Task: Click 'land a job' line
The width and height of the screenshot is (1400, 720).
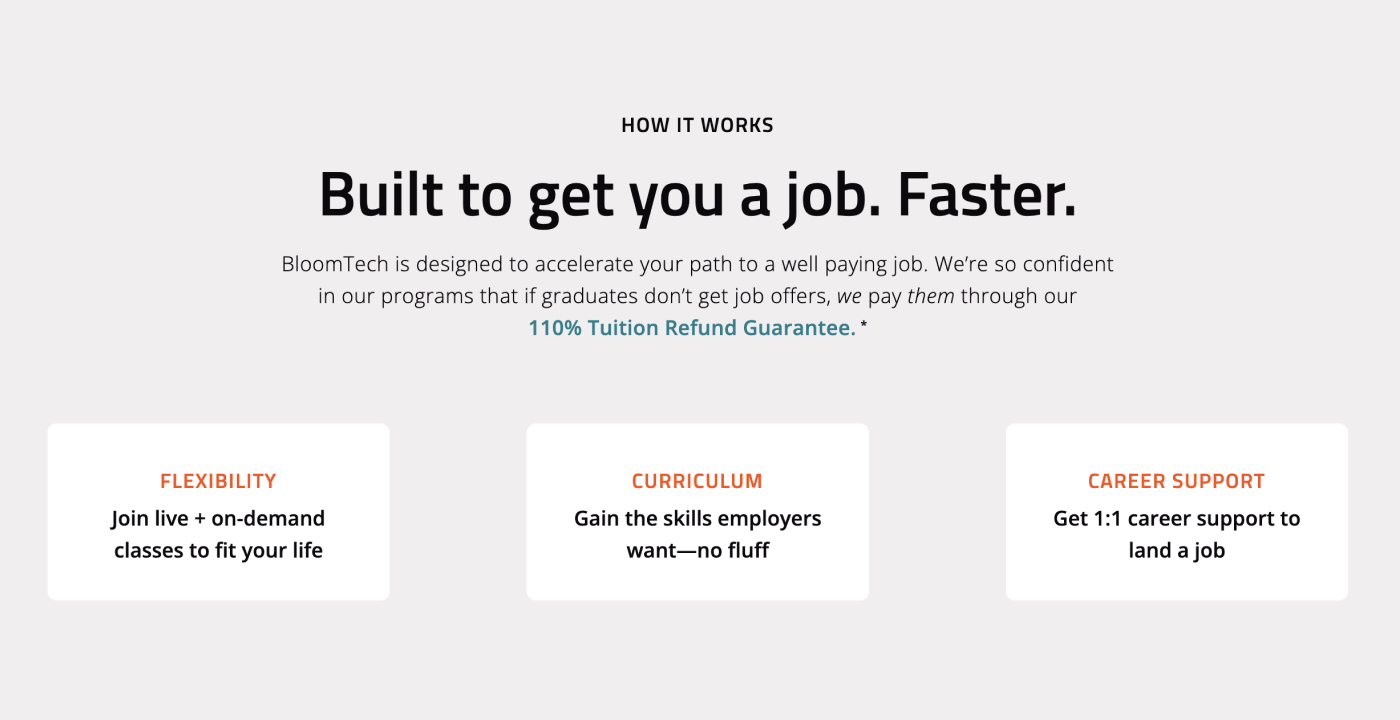Action: (1177, 551)
